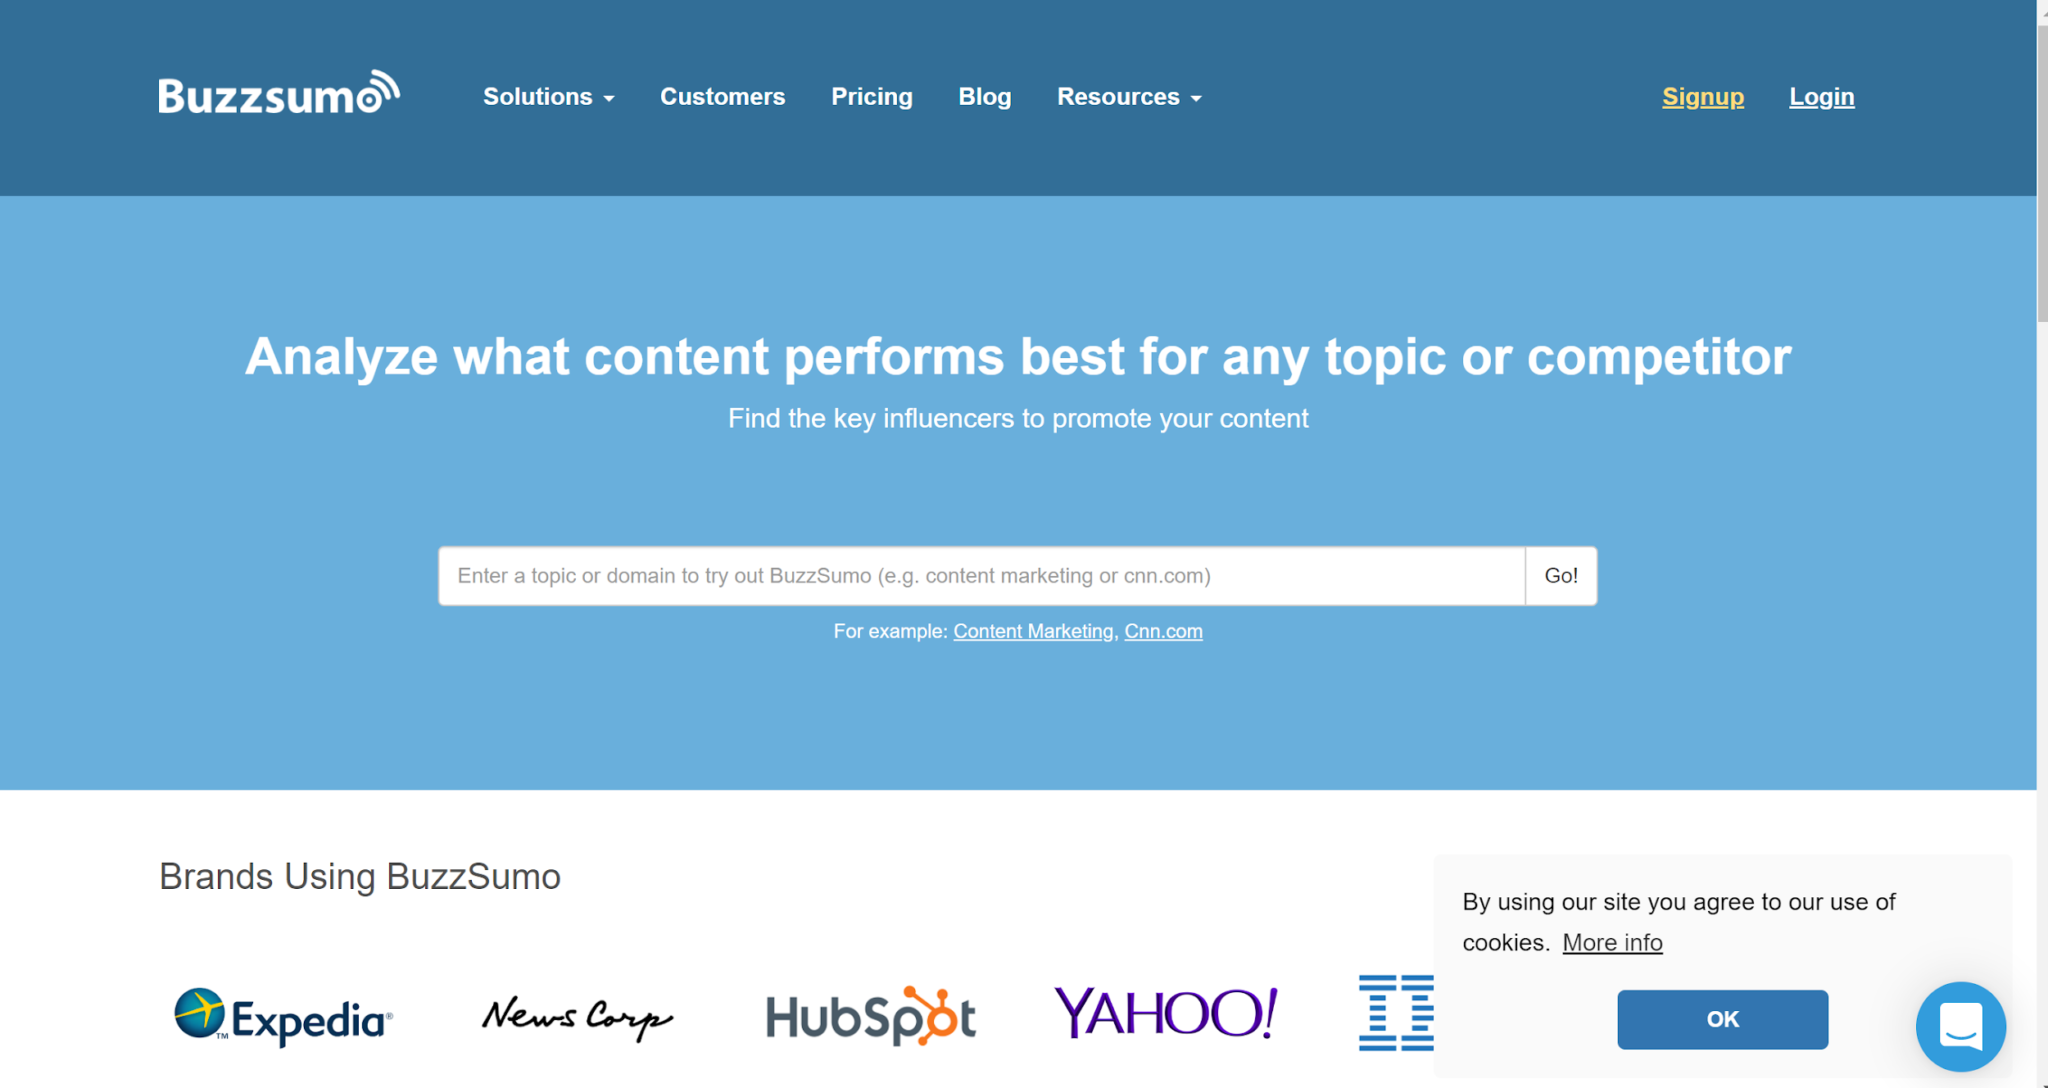
Task: Expand the Solutions dropdown menu
Action: (548, 97)
